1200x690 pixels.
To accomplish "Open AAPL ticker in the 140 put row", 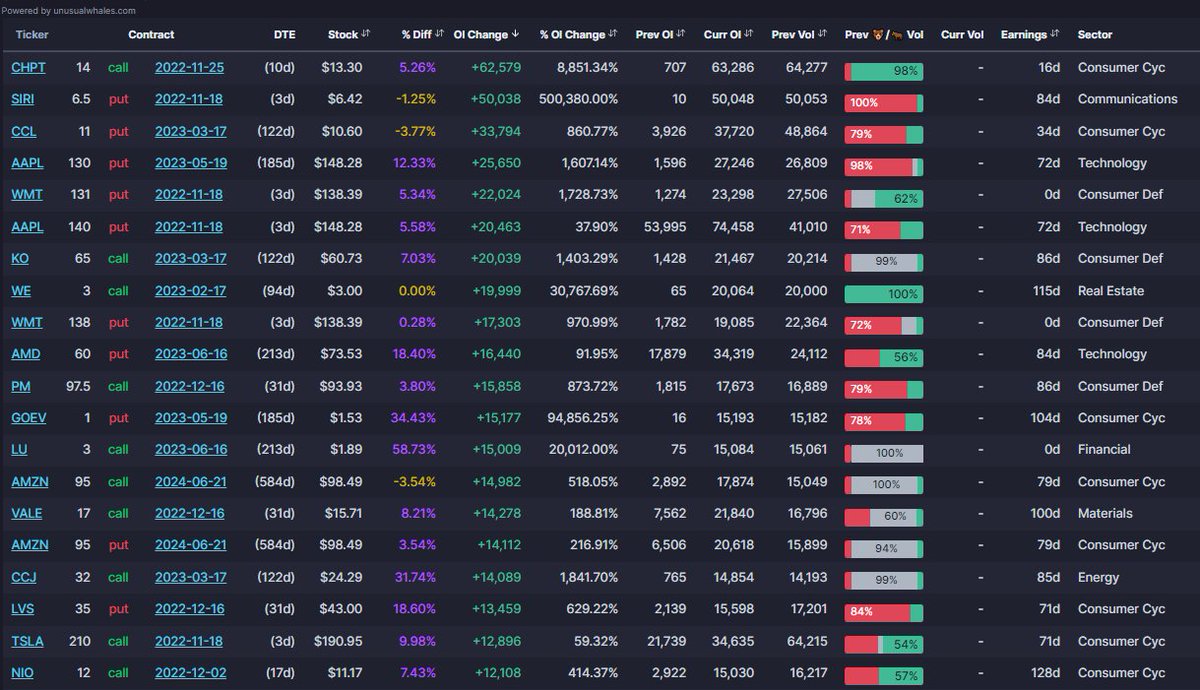I will pyautogui.click(x=26, y=227).
